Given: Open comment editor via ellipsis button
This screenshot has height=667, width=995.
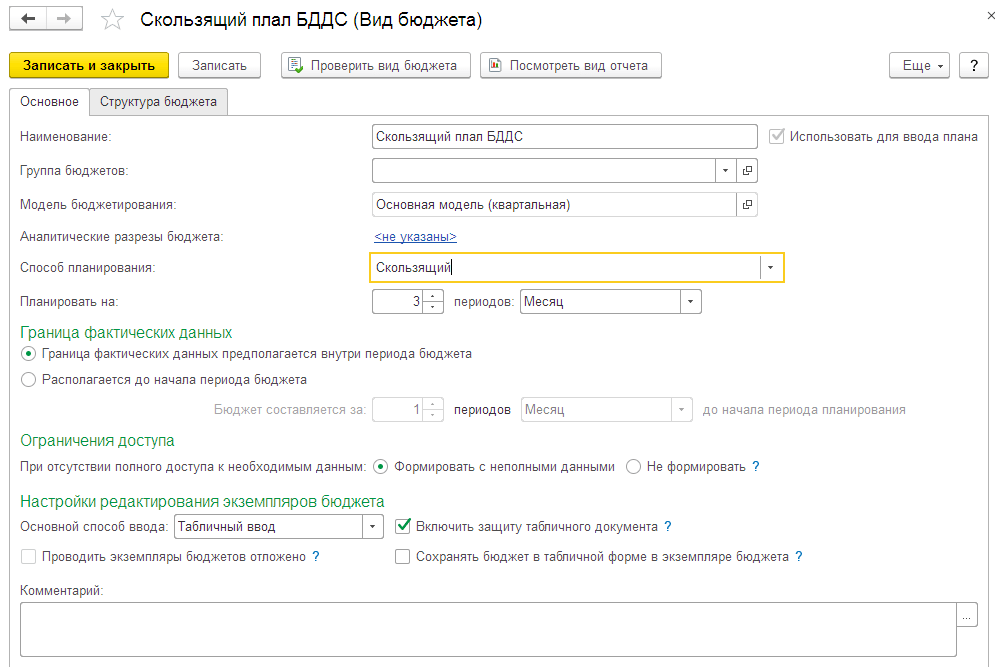Looking at the screenshot, I should click(966, 616).
